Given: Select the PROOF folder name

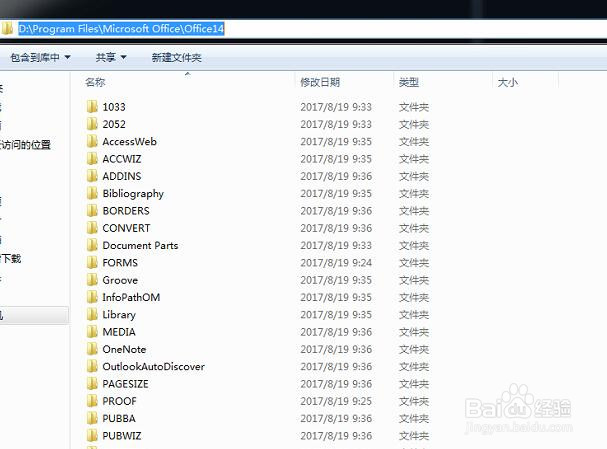Looking at the screenshot, I should click(x=119, y=401).
